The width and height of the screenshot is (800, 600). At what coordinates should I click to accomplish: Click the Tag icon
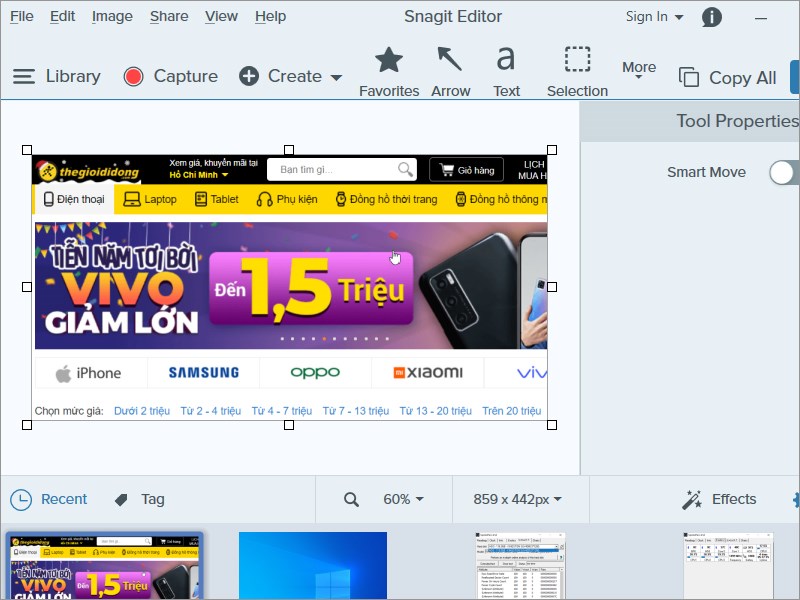(x=121, y=499)
